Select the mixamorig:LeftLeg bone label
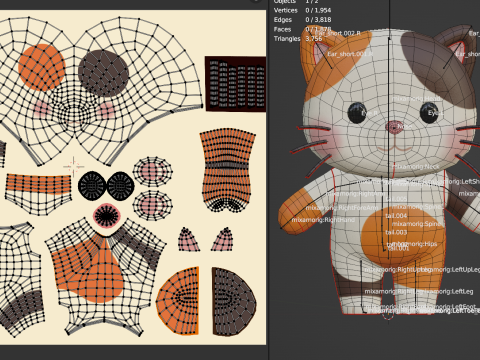The image size is (480, 360). 447,292
